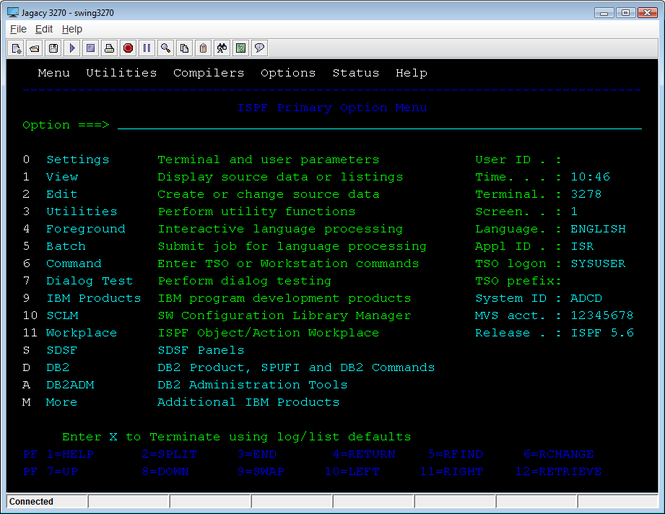
Task: Open the ISPF Help action bar item
Action: tap(411, 73)
